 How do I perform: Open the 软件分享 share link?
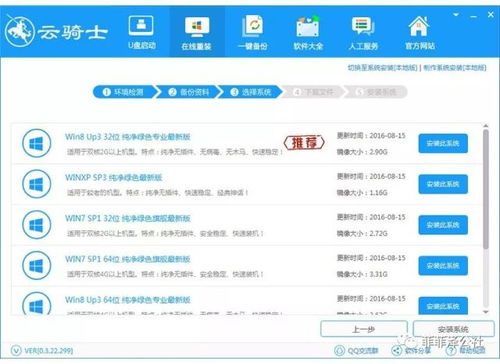coord(417,351)
